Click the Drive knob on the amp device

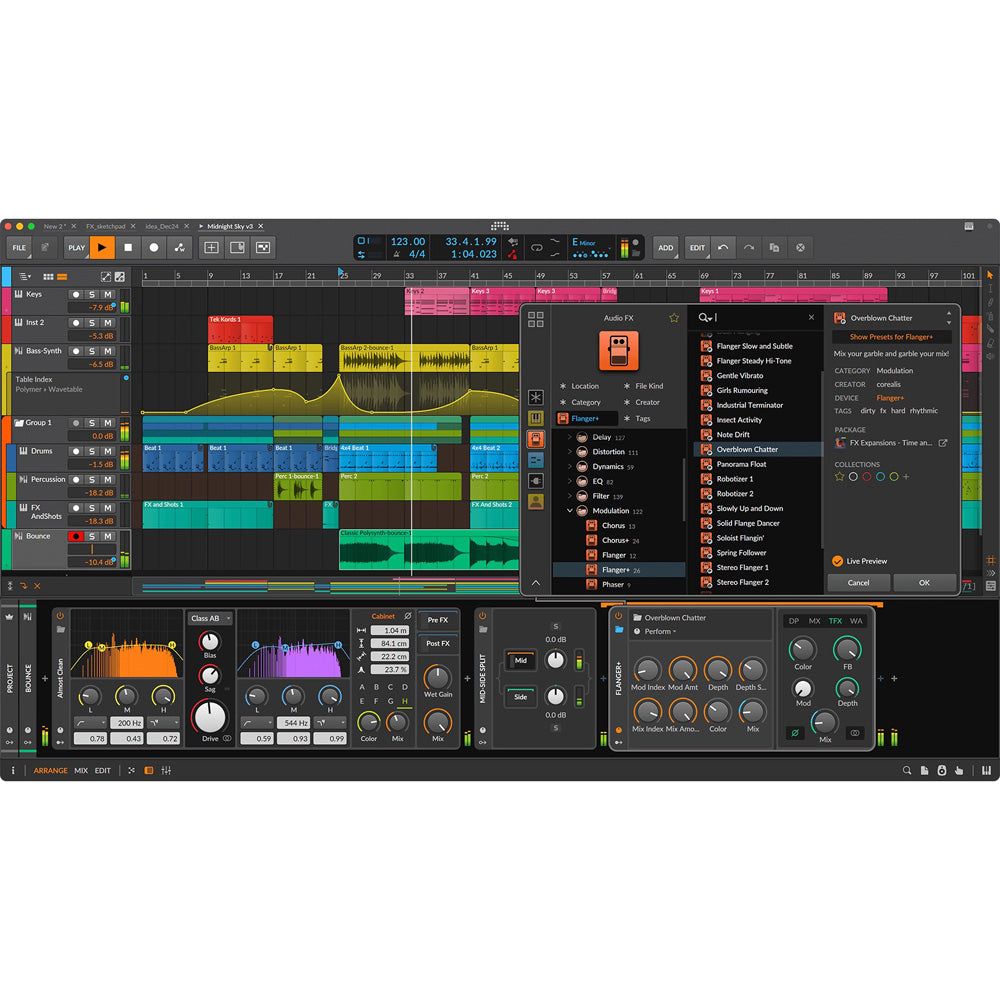coord(209,716)
